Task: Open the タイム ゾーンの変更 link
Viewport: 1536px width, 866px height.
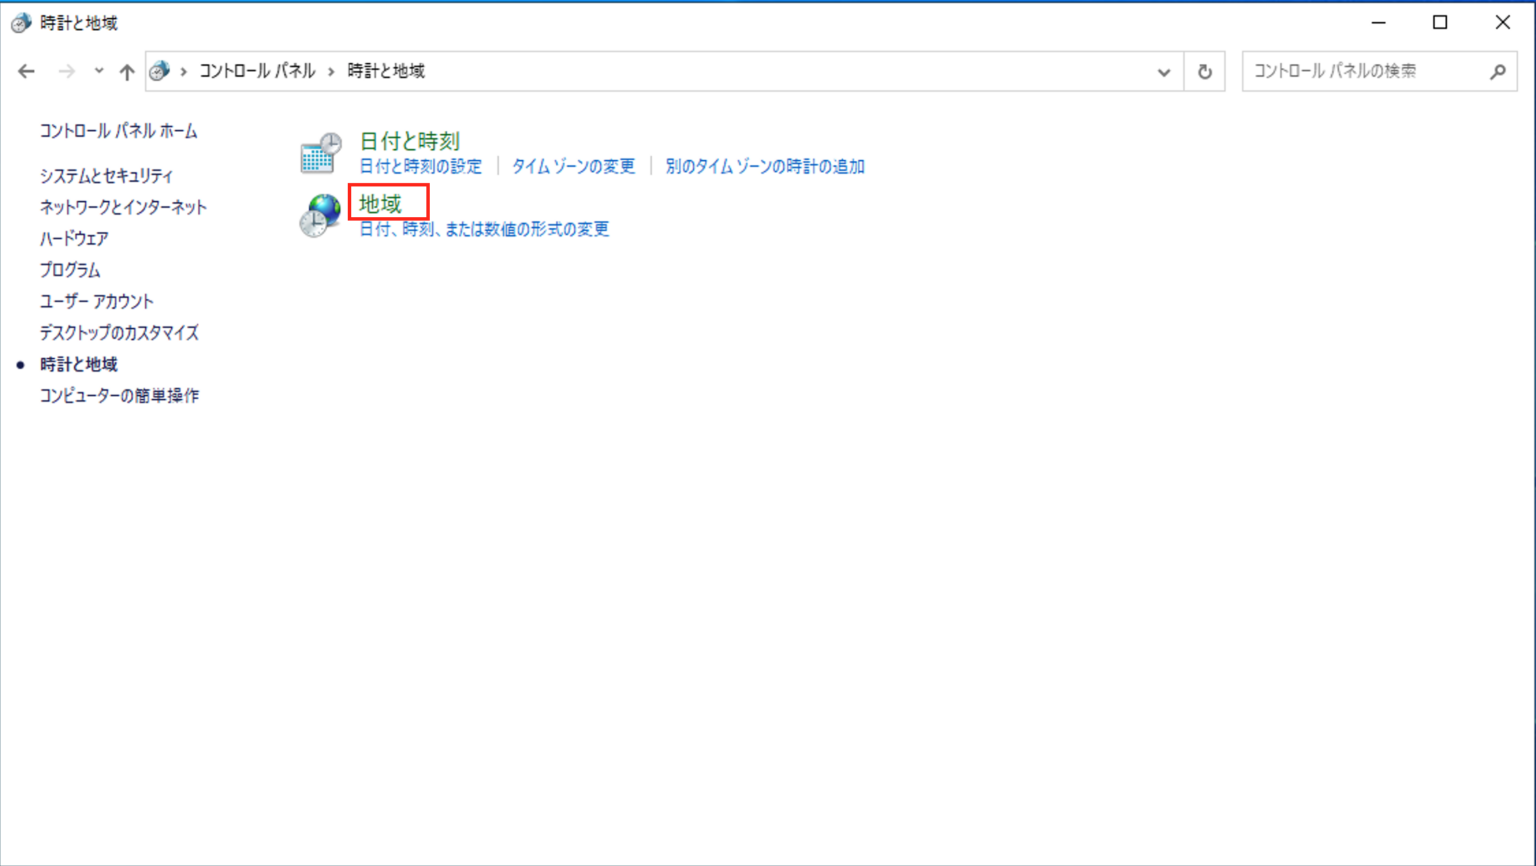Action: pos(572,166)
